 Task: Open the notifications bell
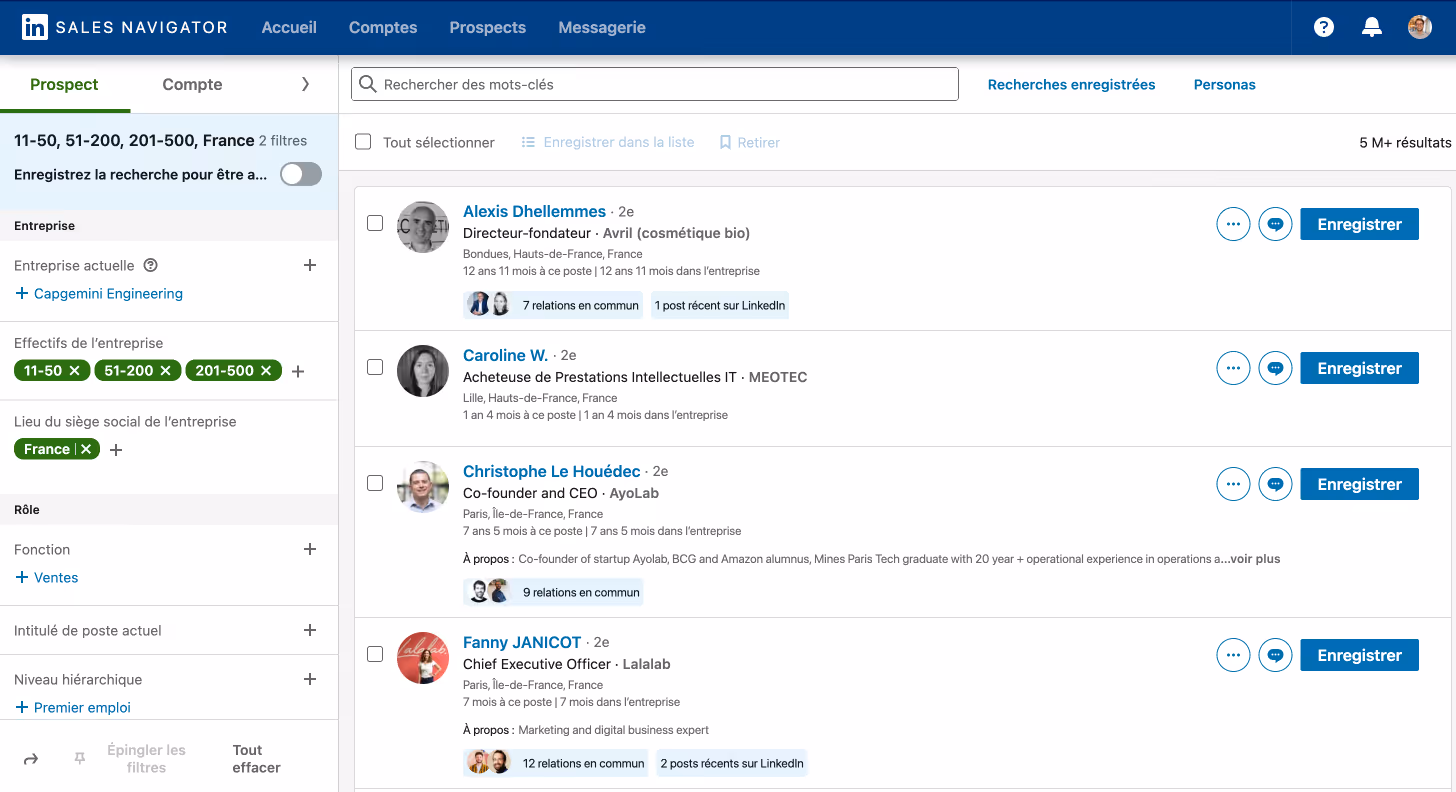coord(1372,27)
